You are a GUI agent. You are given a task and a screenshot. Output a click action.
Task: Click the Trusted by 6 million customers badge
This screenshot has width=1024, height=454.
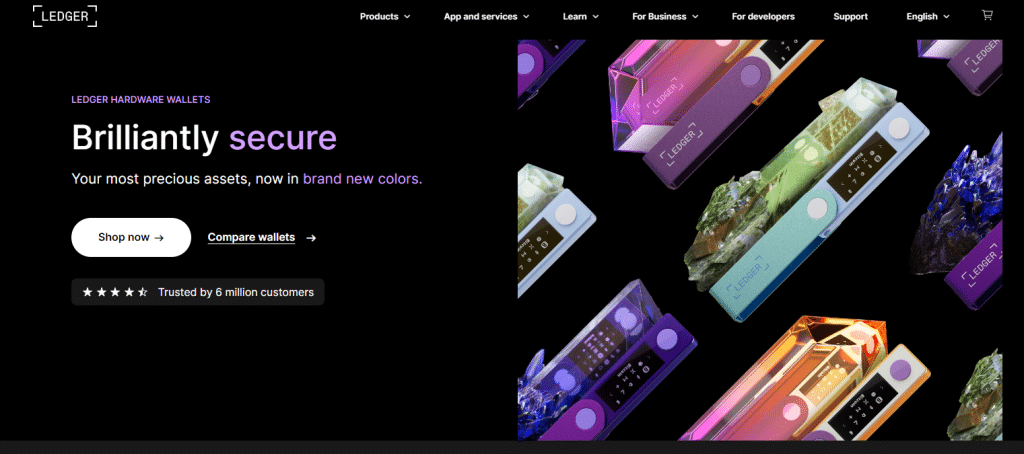197,292
